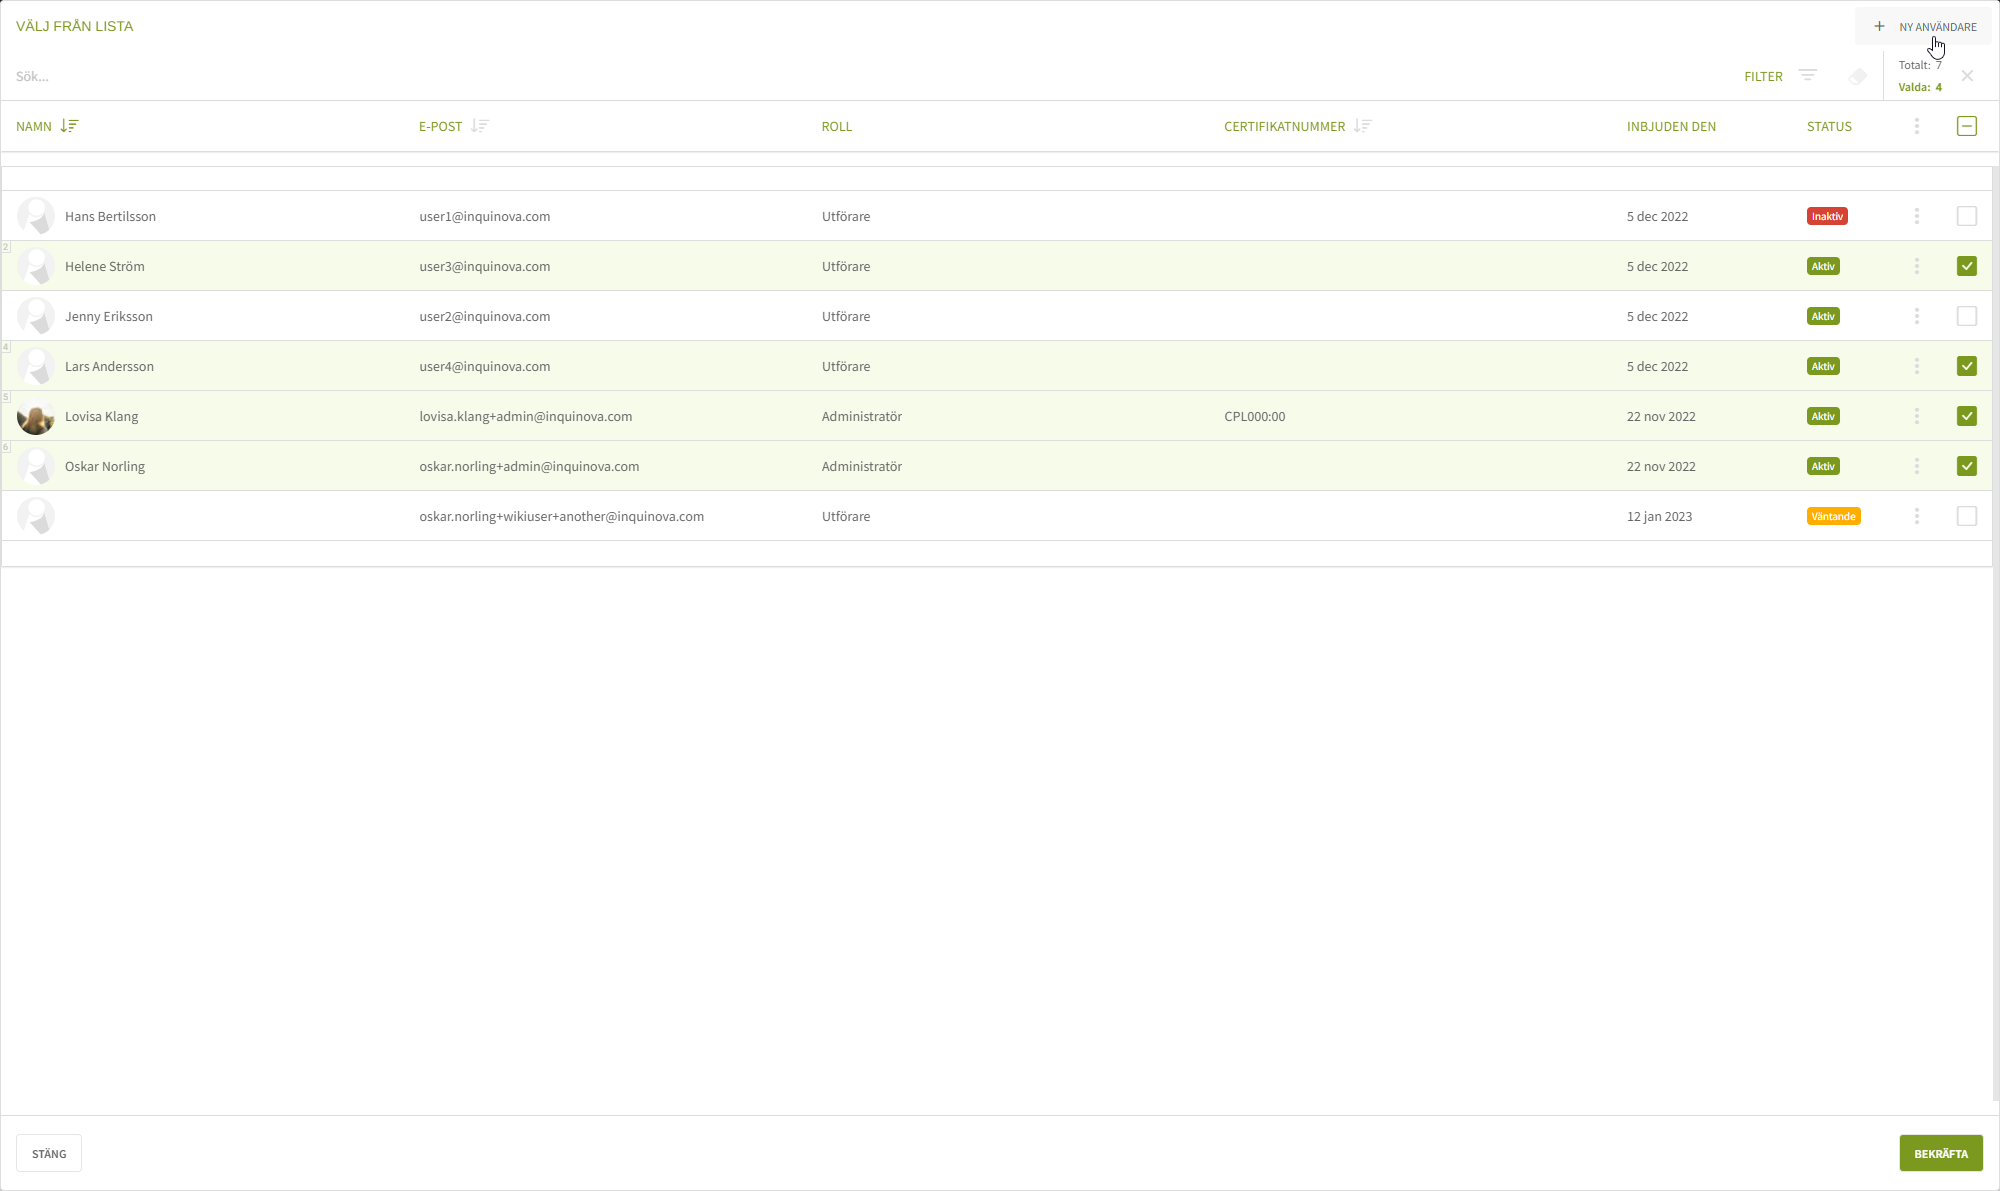Open Hans Bertilsson's three-dot menu
The width and height of the screenshot is (2000, 1191).
(x=1916, y=216)
